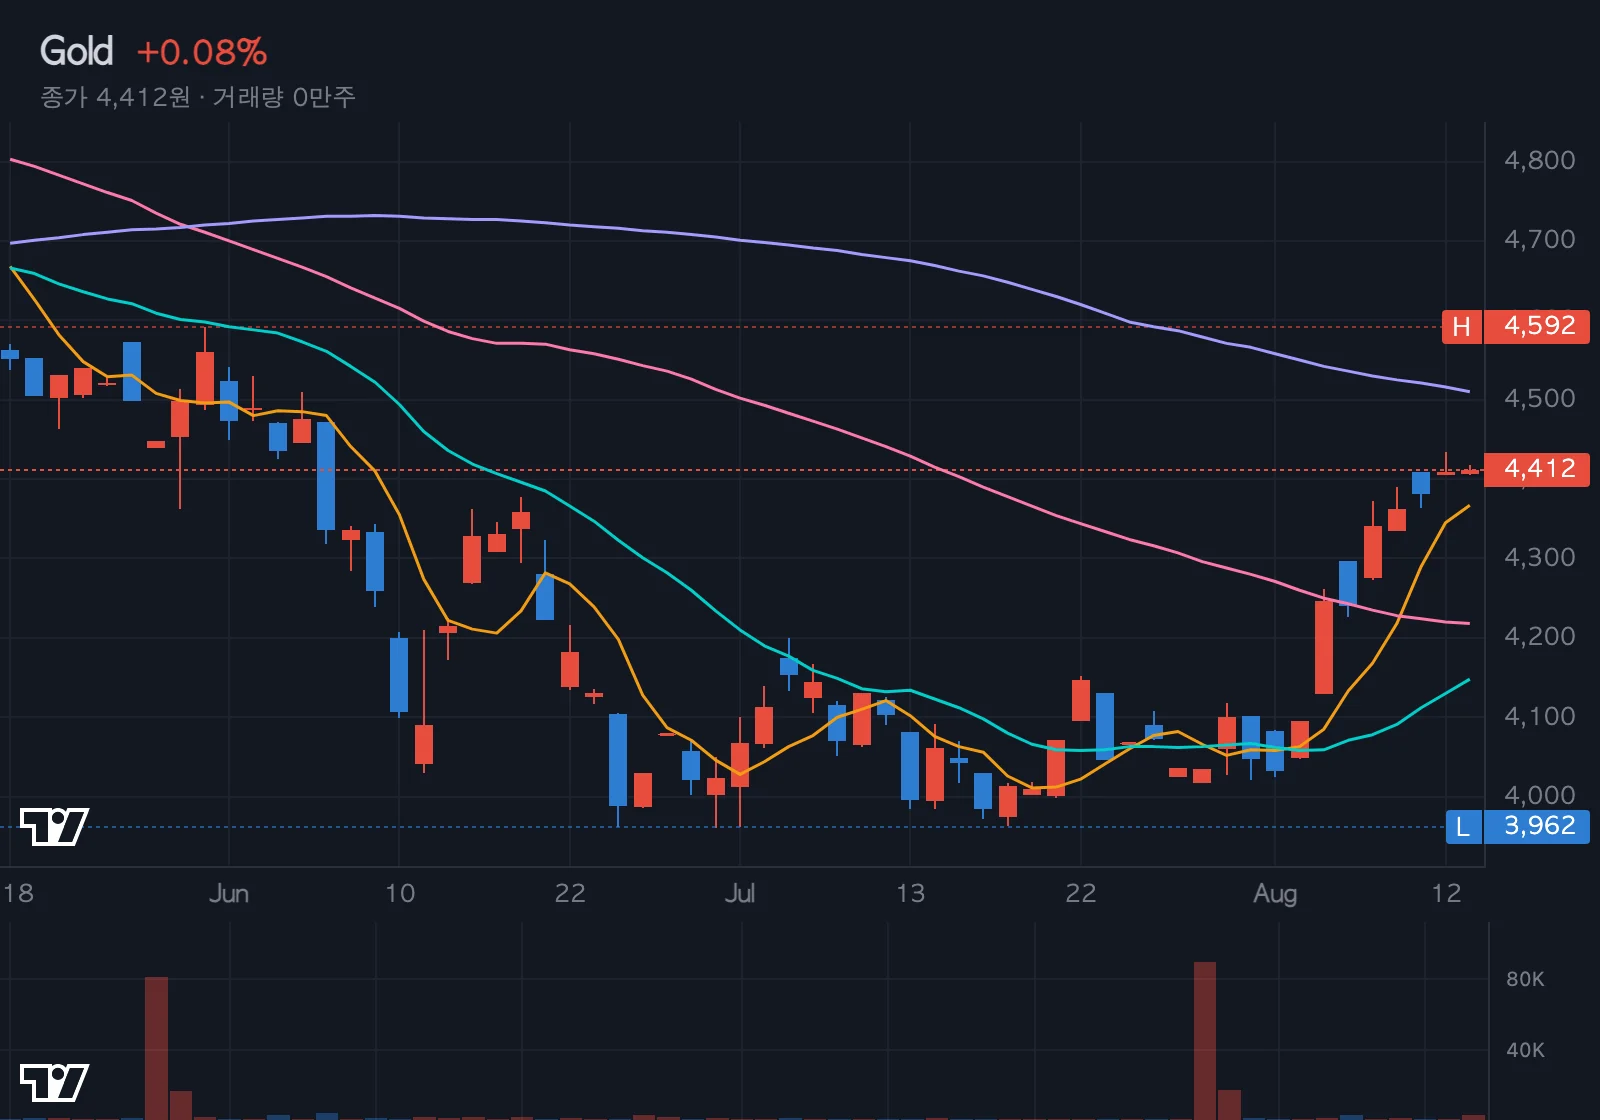Image resolution: width=1600 pixels, height=1120 pixels.
Task: Click the 4,700 price axis label
Action: 1539,239
